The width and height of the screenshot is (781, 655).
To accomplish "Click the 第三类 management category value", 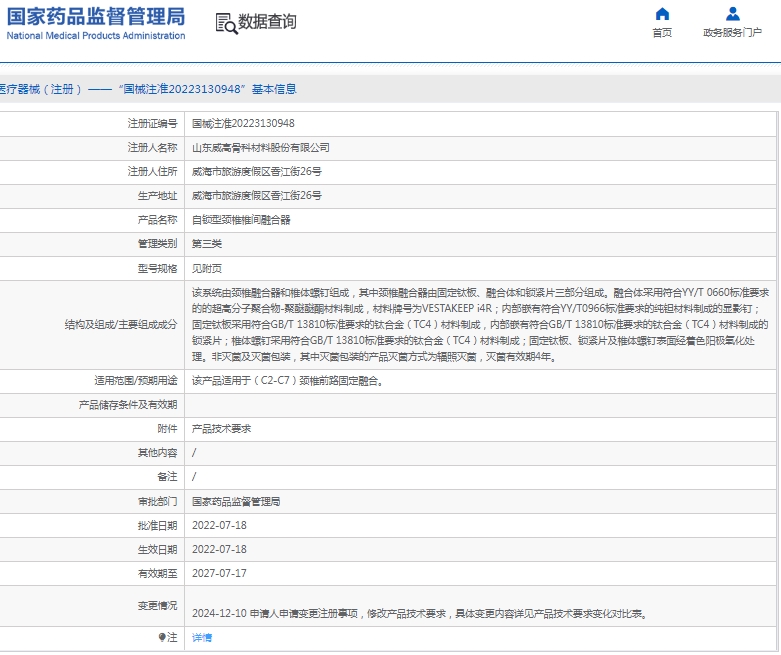I will tap(207, 244).
